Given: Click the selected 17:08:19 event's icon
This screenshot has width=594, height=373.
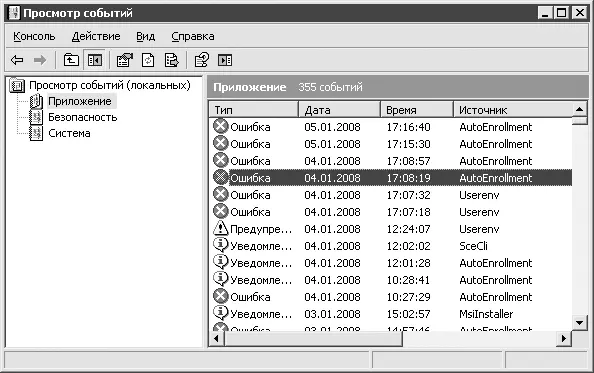Looking at the screenshot, I should point(220,177).
